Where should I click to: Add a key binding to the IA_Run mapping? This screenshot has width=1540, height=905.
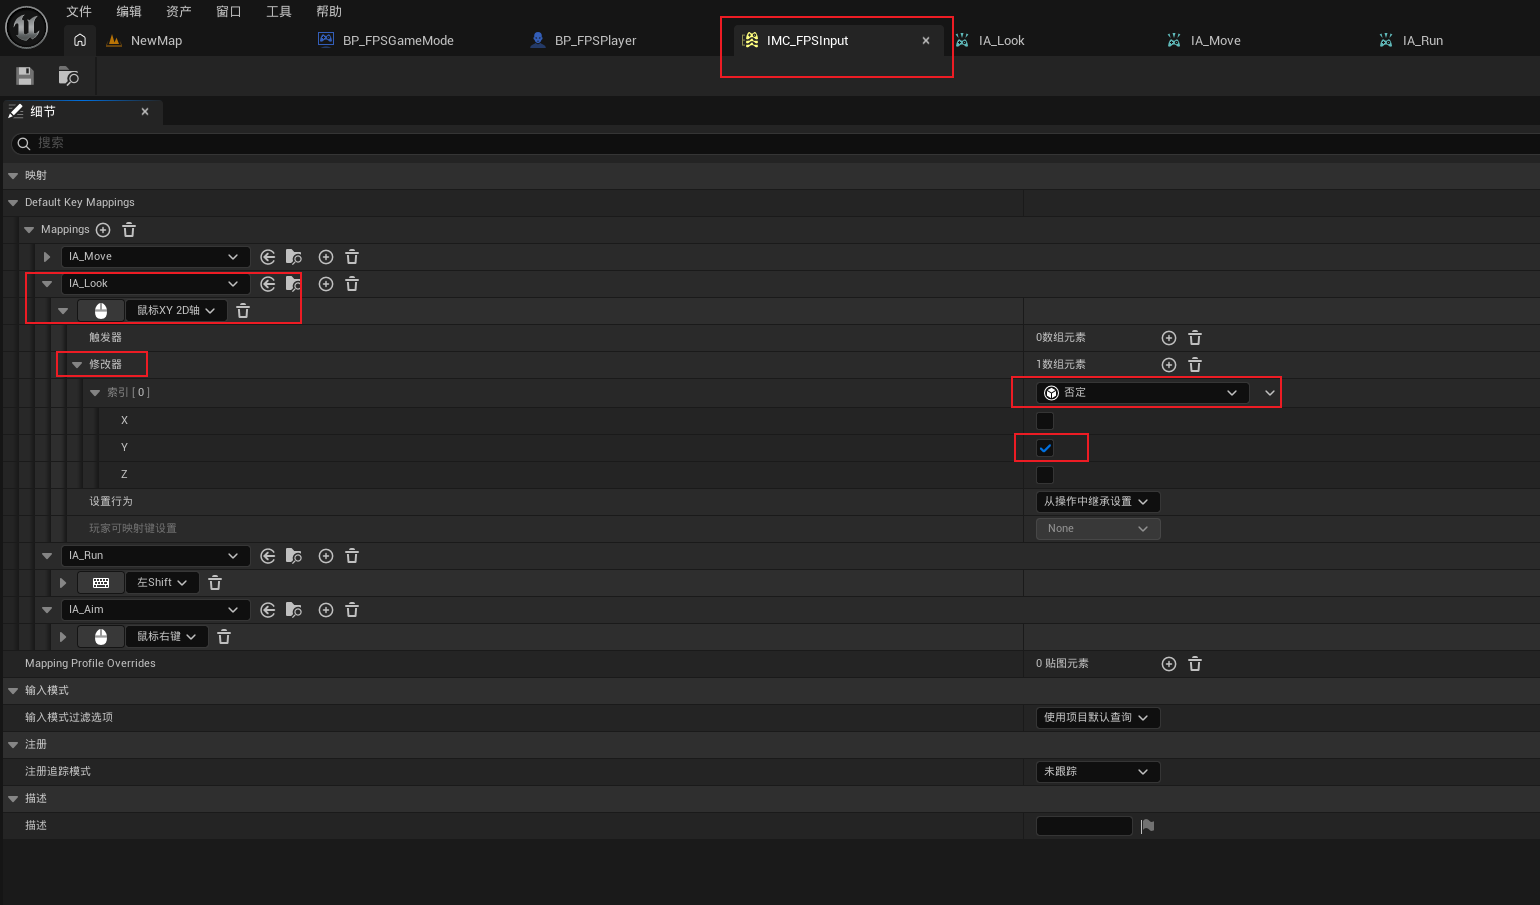point(326,556)
